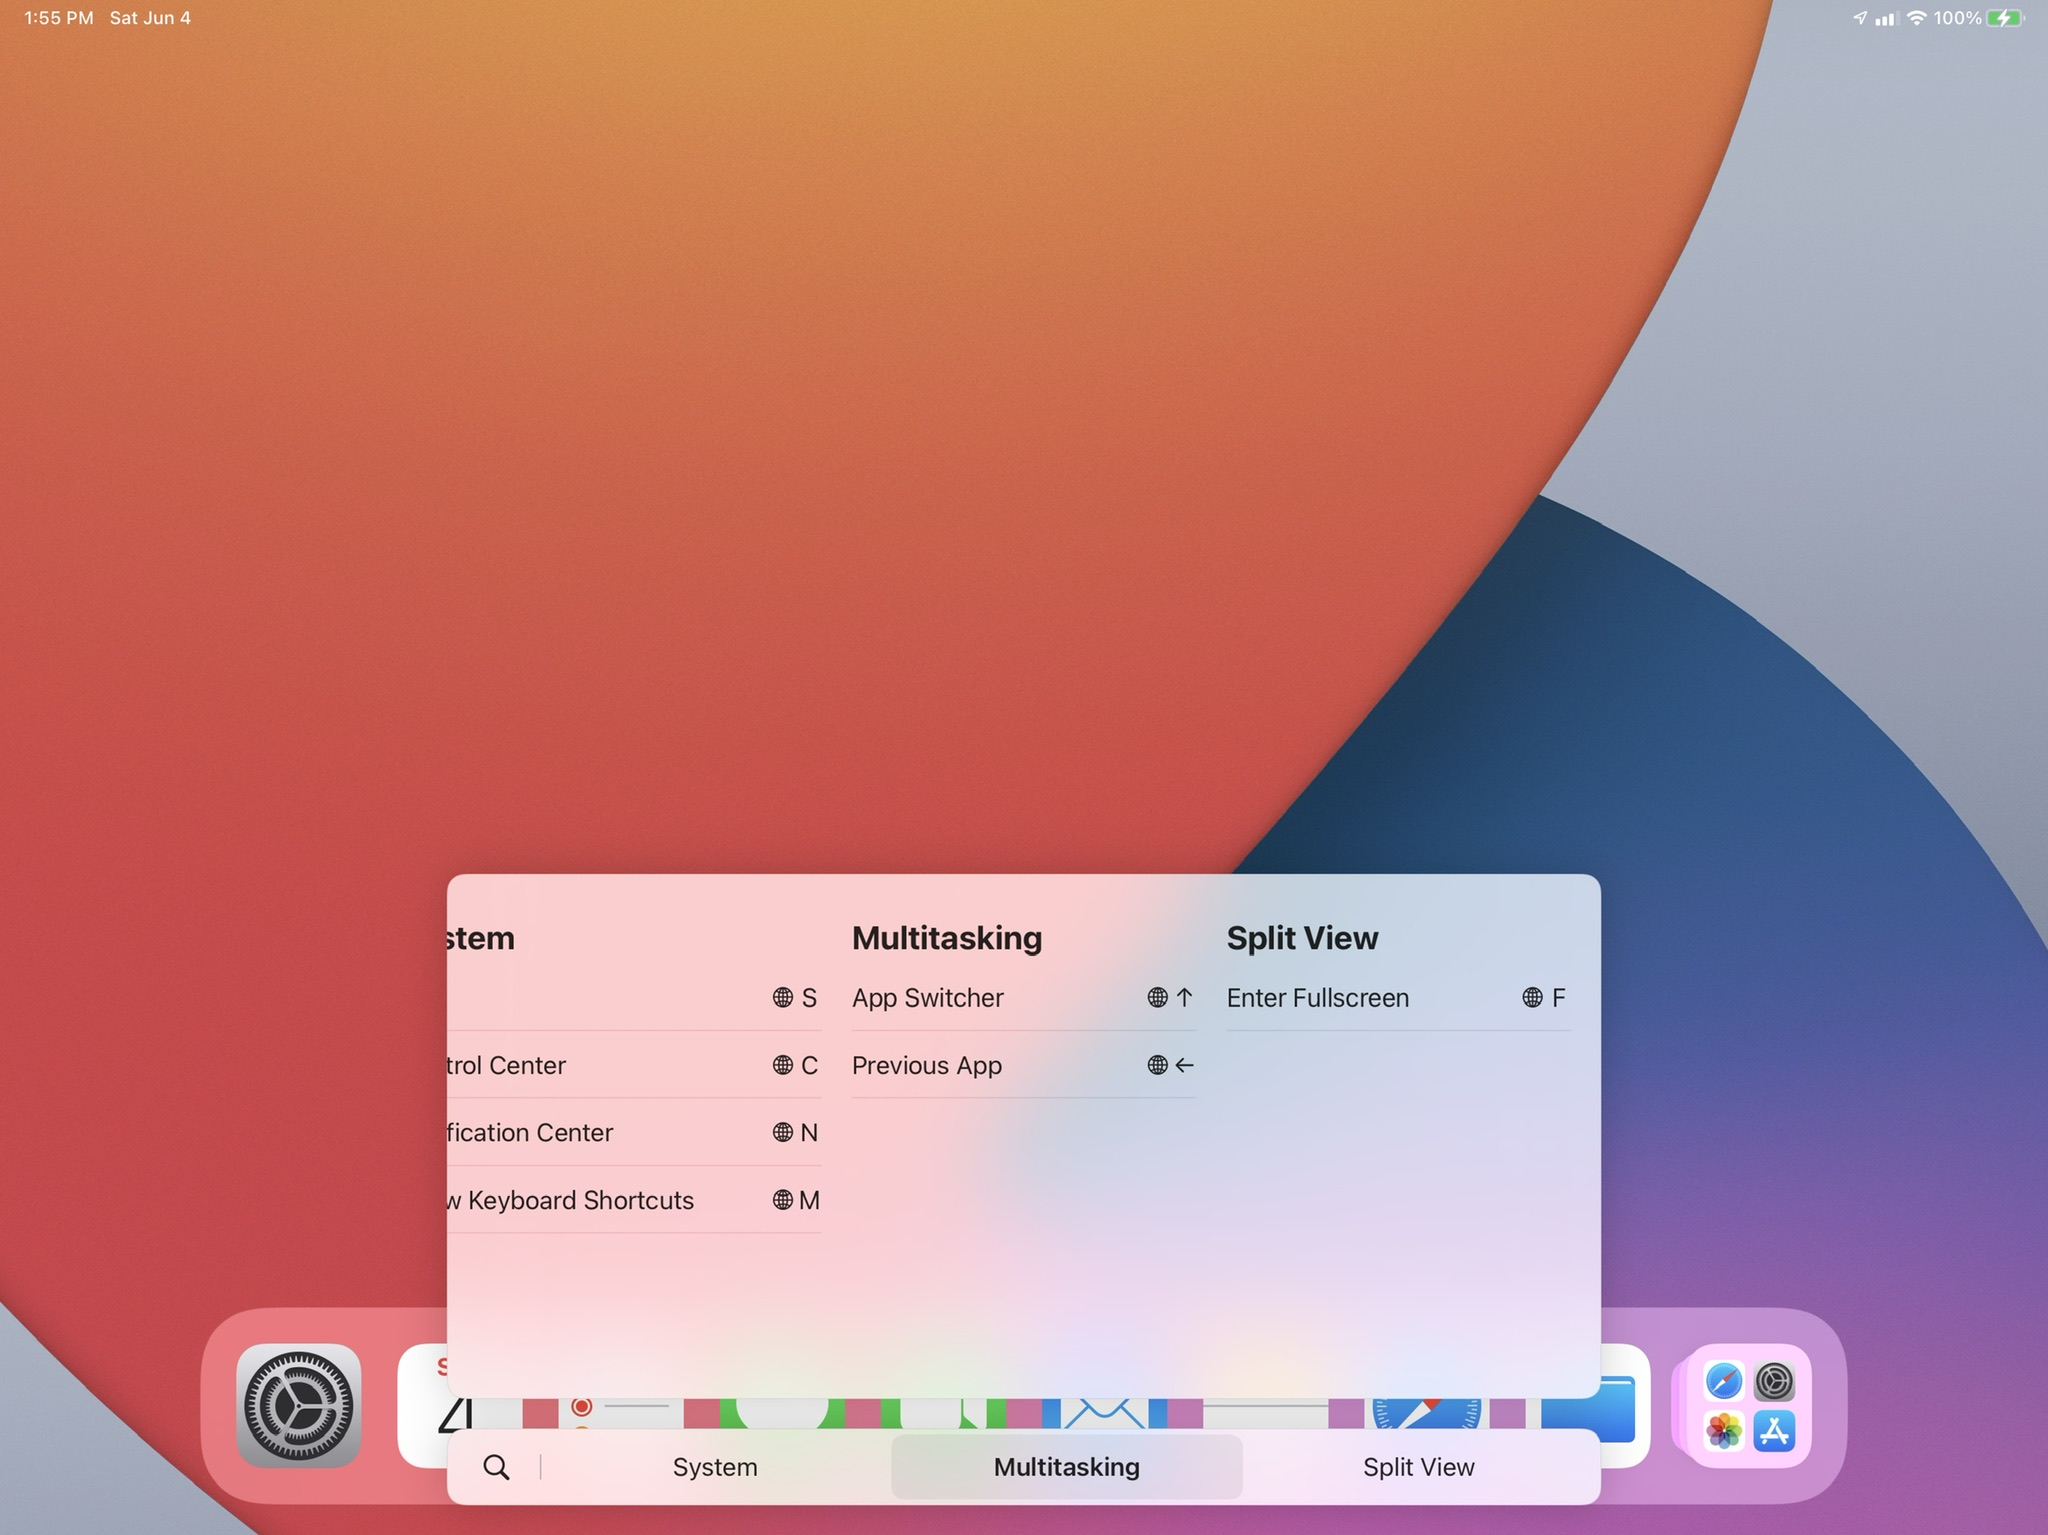Open the Settings app in dock
Screen dimensions: 2048x1535
[x=298, y=1405]
